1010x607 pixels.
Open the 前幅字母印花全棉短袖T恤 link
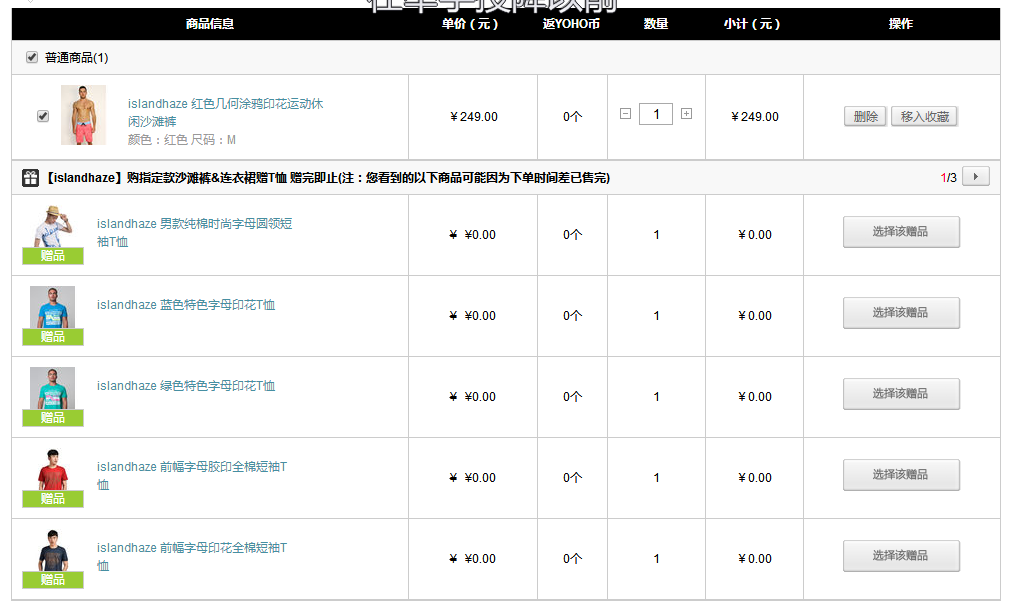click(191, 556)
